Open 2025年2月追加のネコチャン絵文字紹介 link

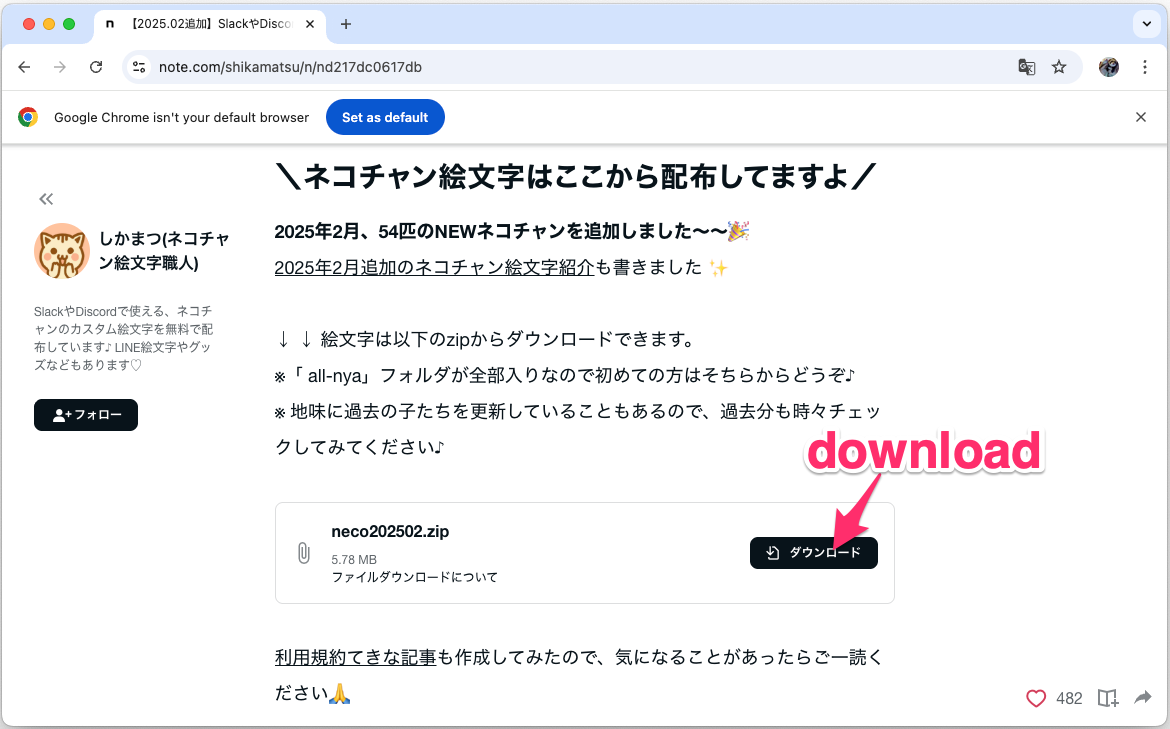(434, 268)
